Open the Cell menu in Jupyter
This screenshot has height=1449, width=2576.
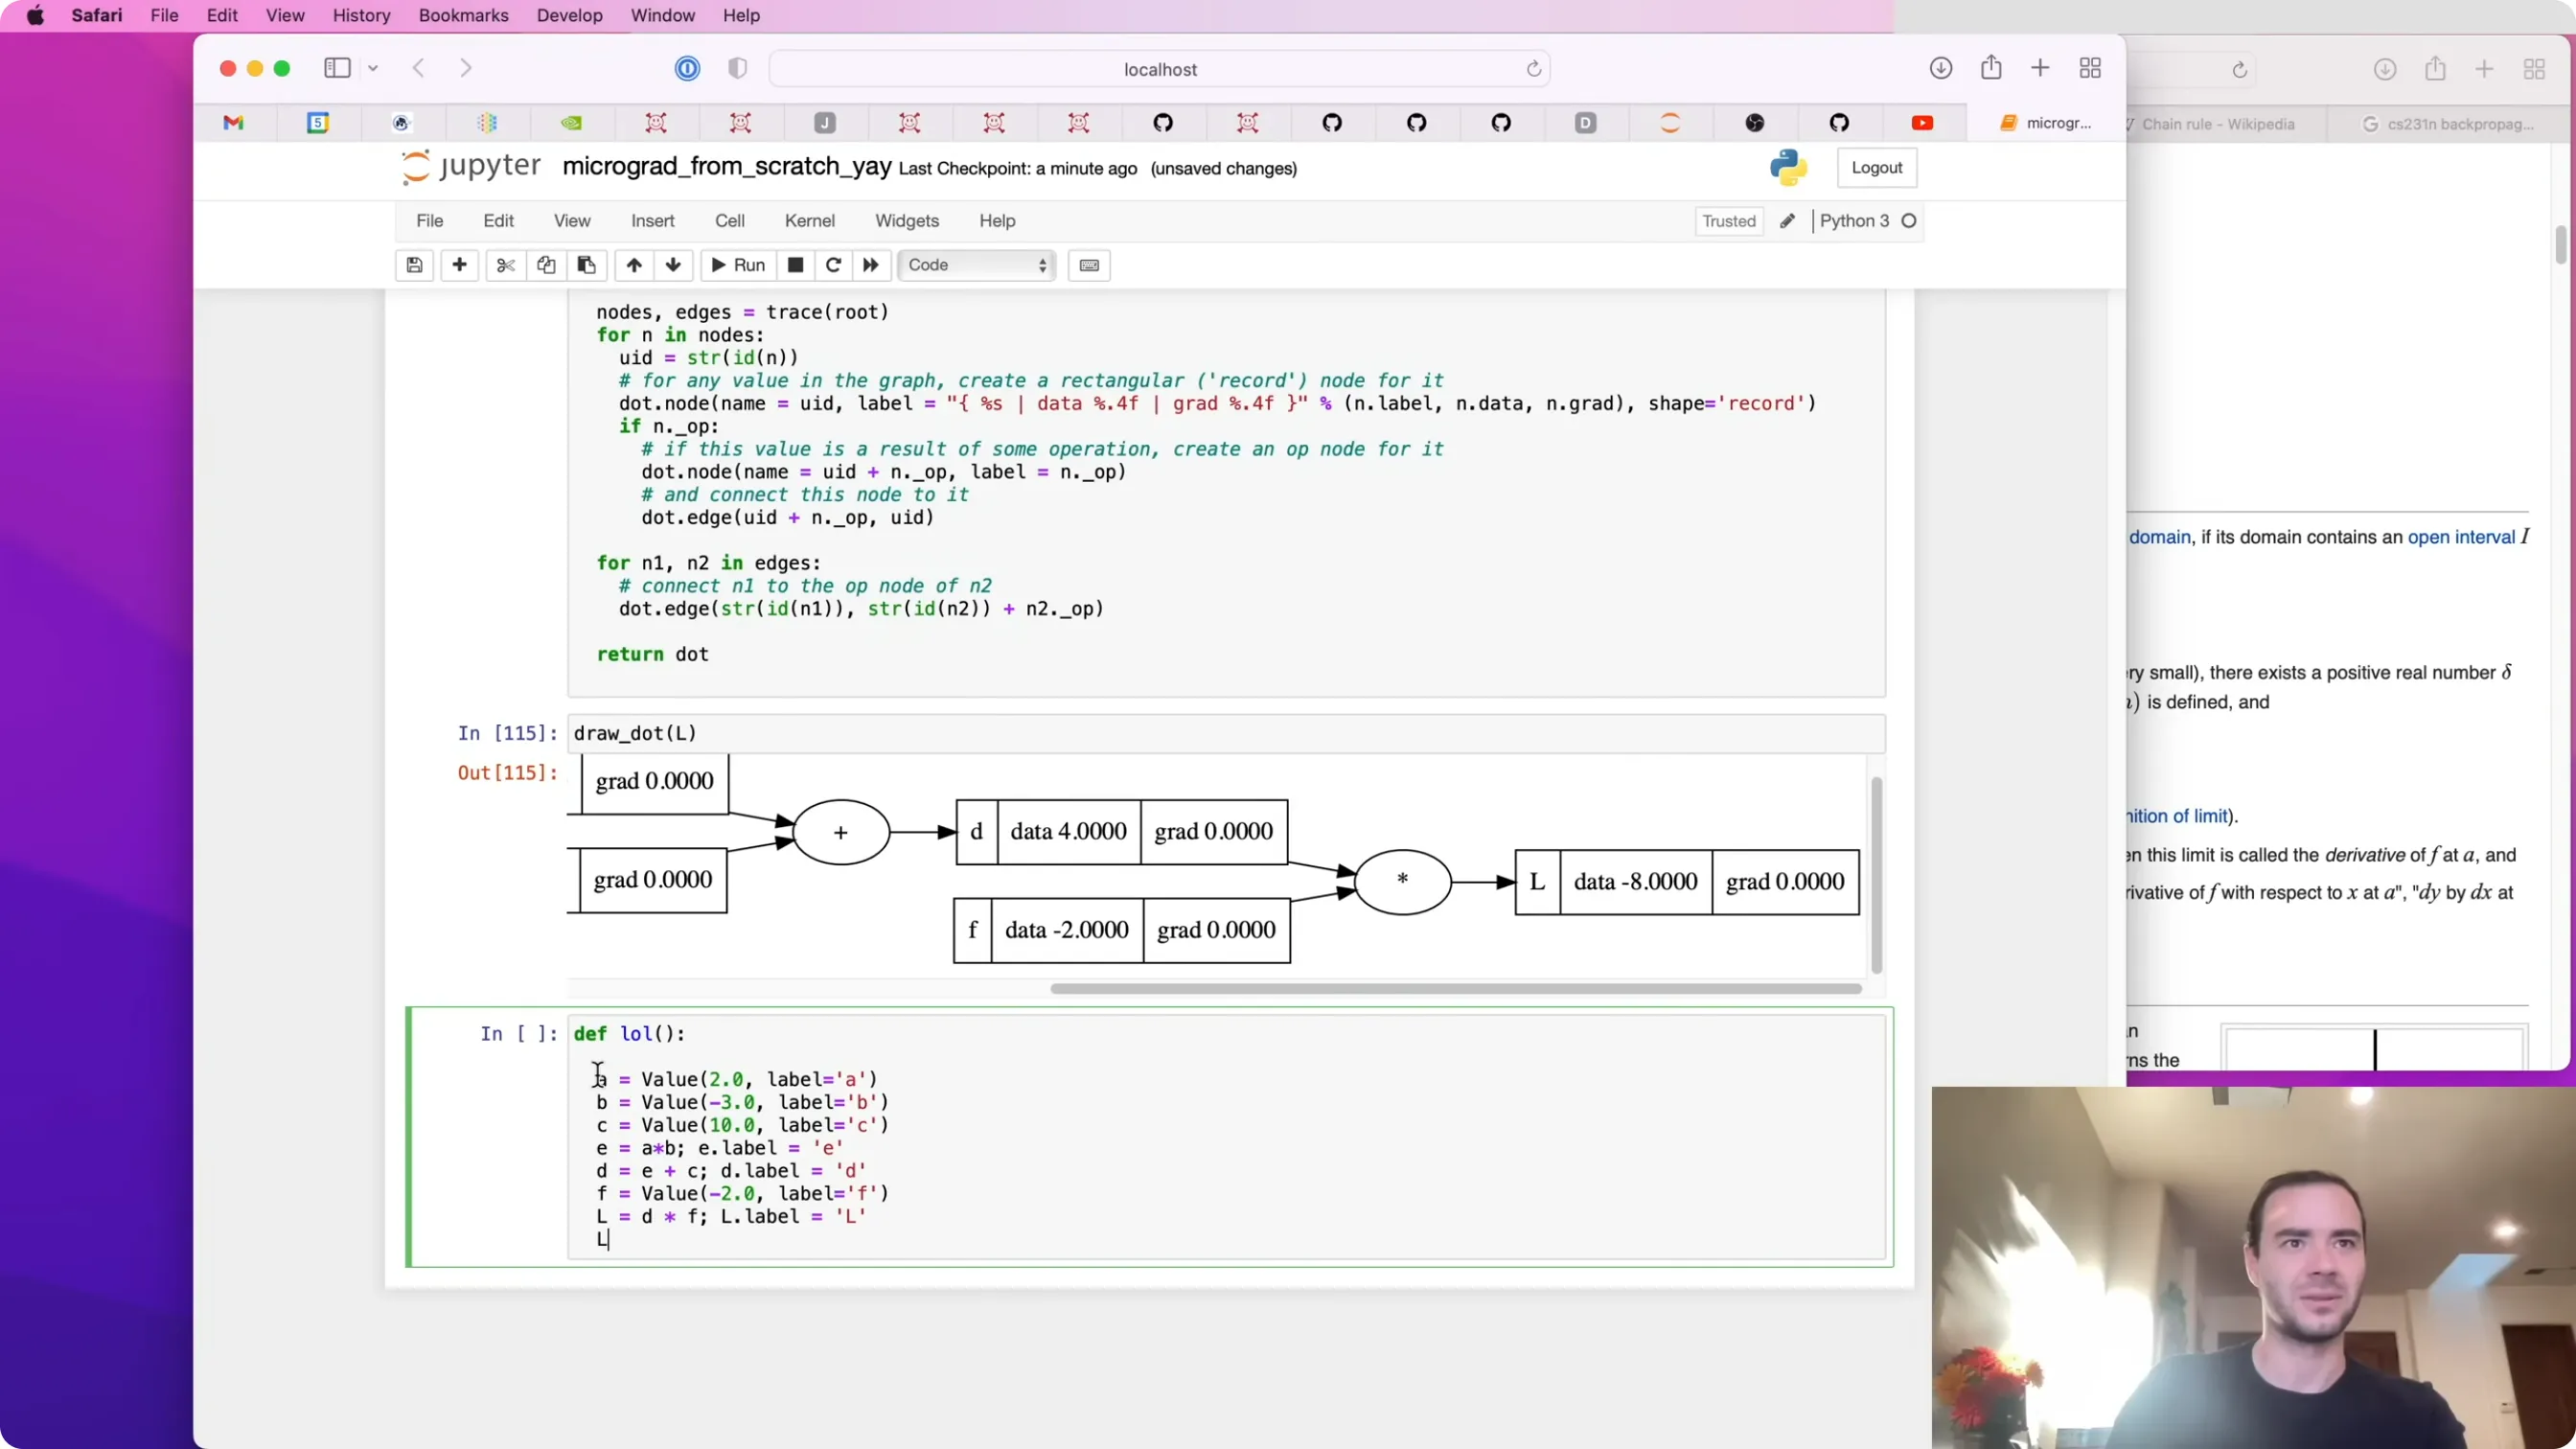point(729,221)
